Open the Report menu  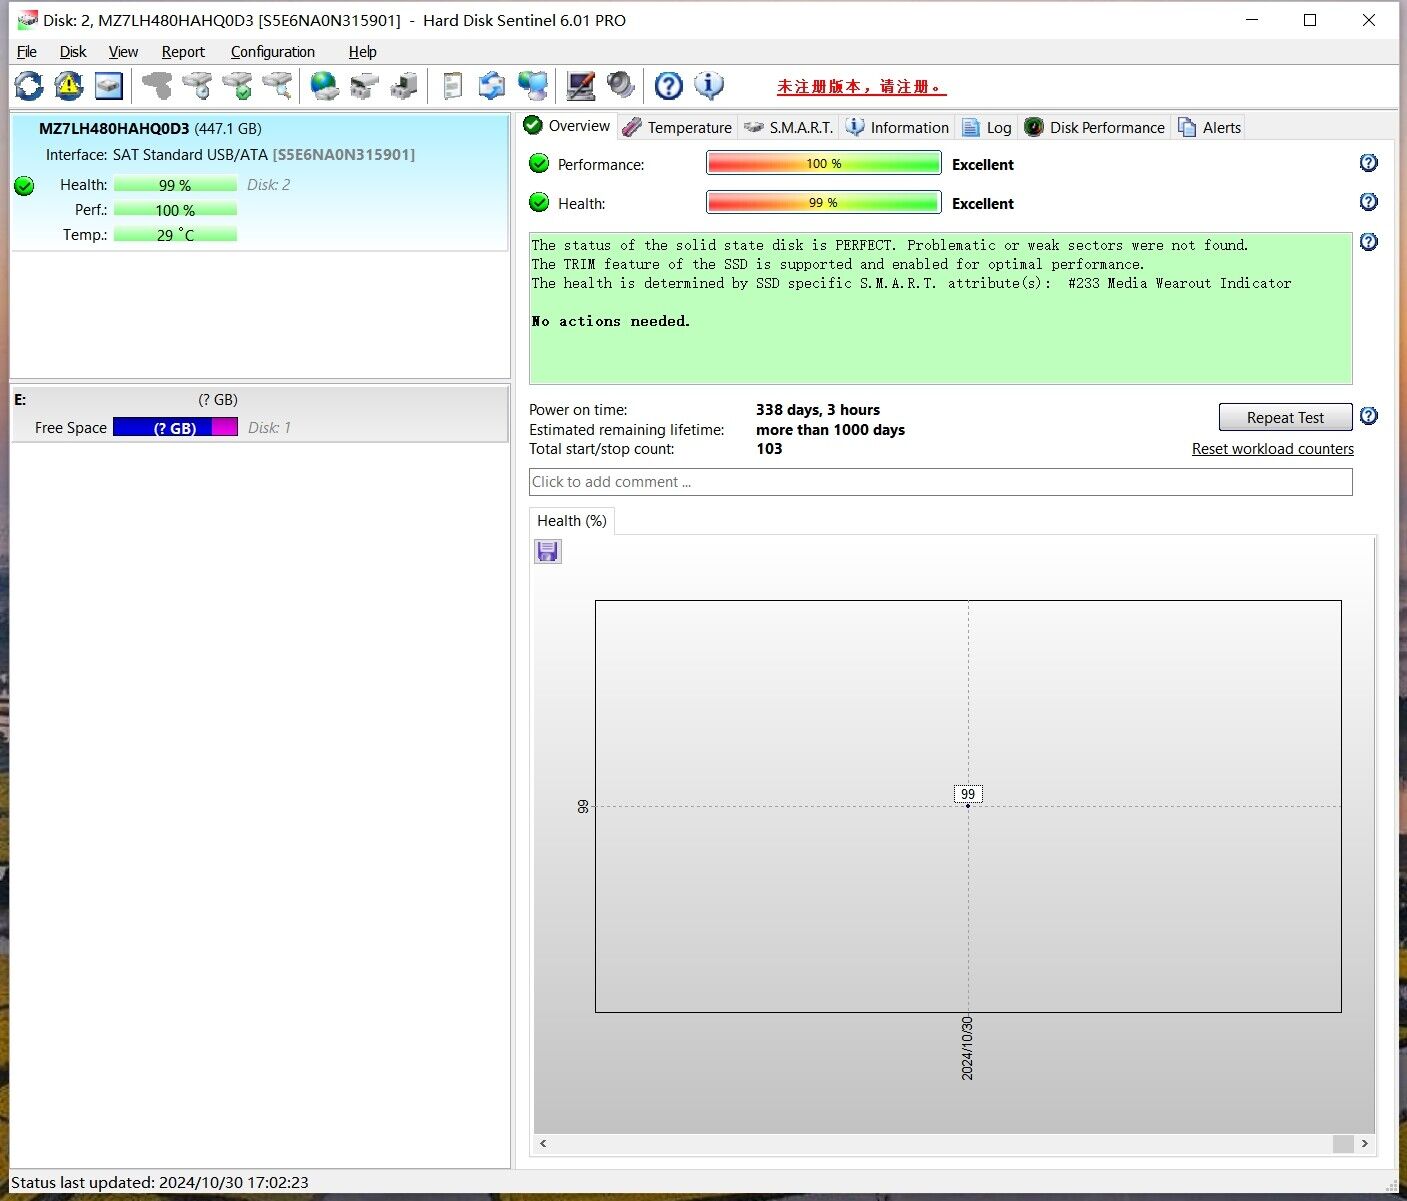(x=183, y=52)
